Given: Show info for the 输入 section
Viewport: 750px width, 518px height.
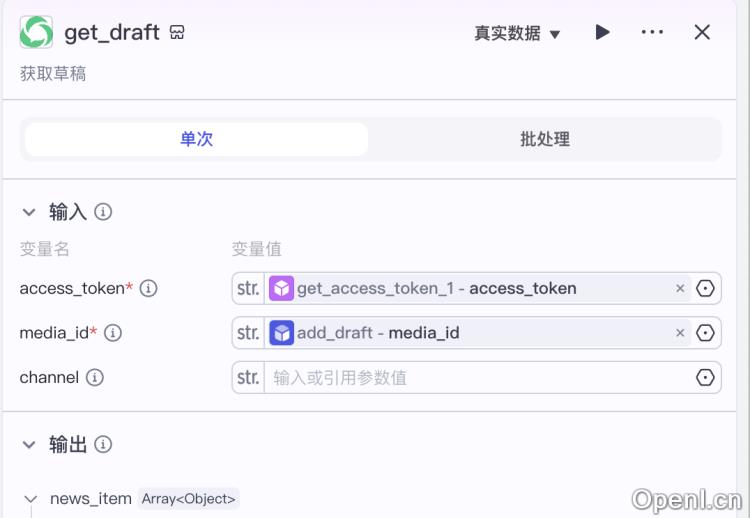Looking at the screenshot, I should tap(103, 211).
